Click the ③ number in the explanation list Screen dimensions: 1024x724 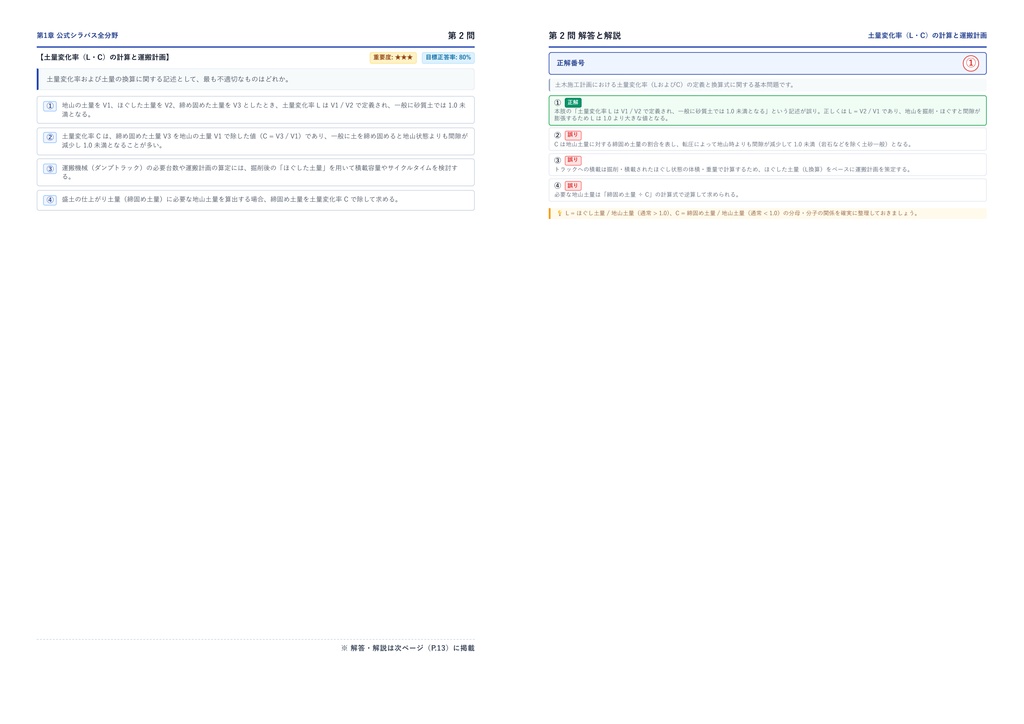(557, 160)
